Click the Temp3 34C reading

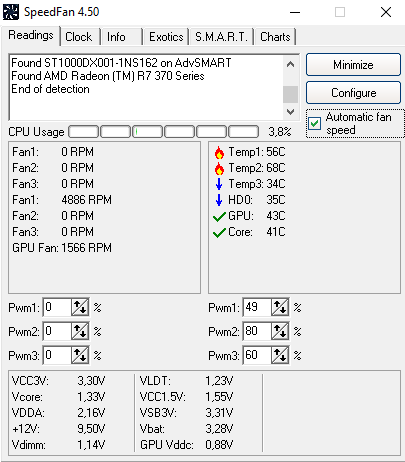[257, 184]
